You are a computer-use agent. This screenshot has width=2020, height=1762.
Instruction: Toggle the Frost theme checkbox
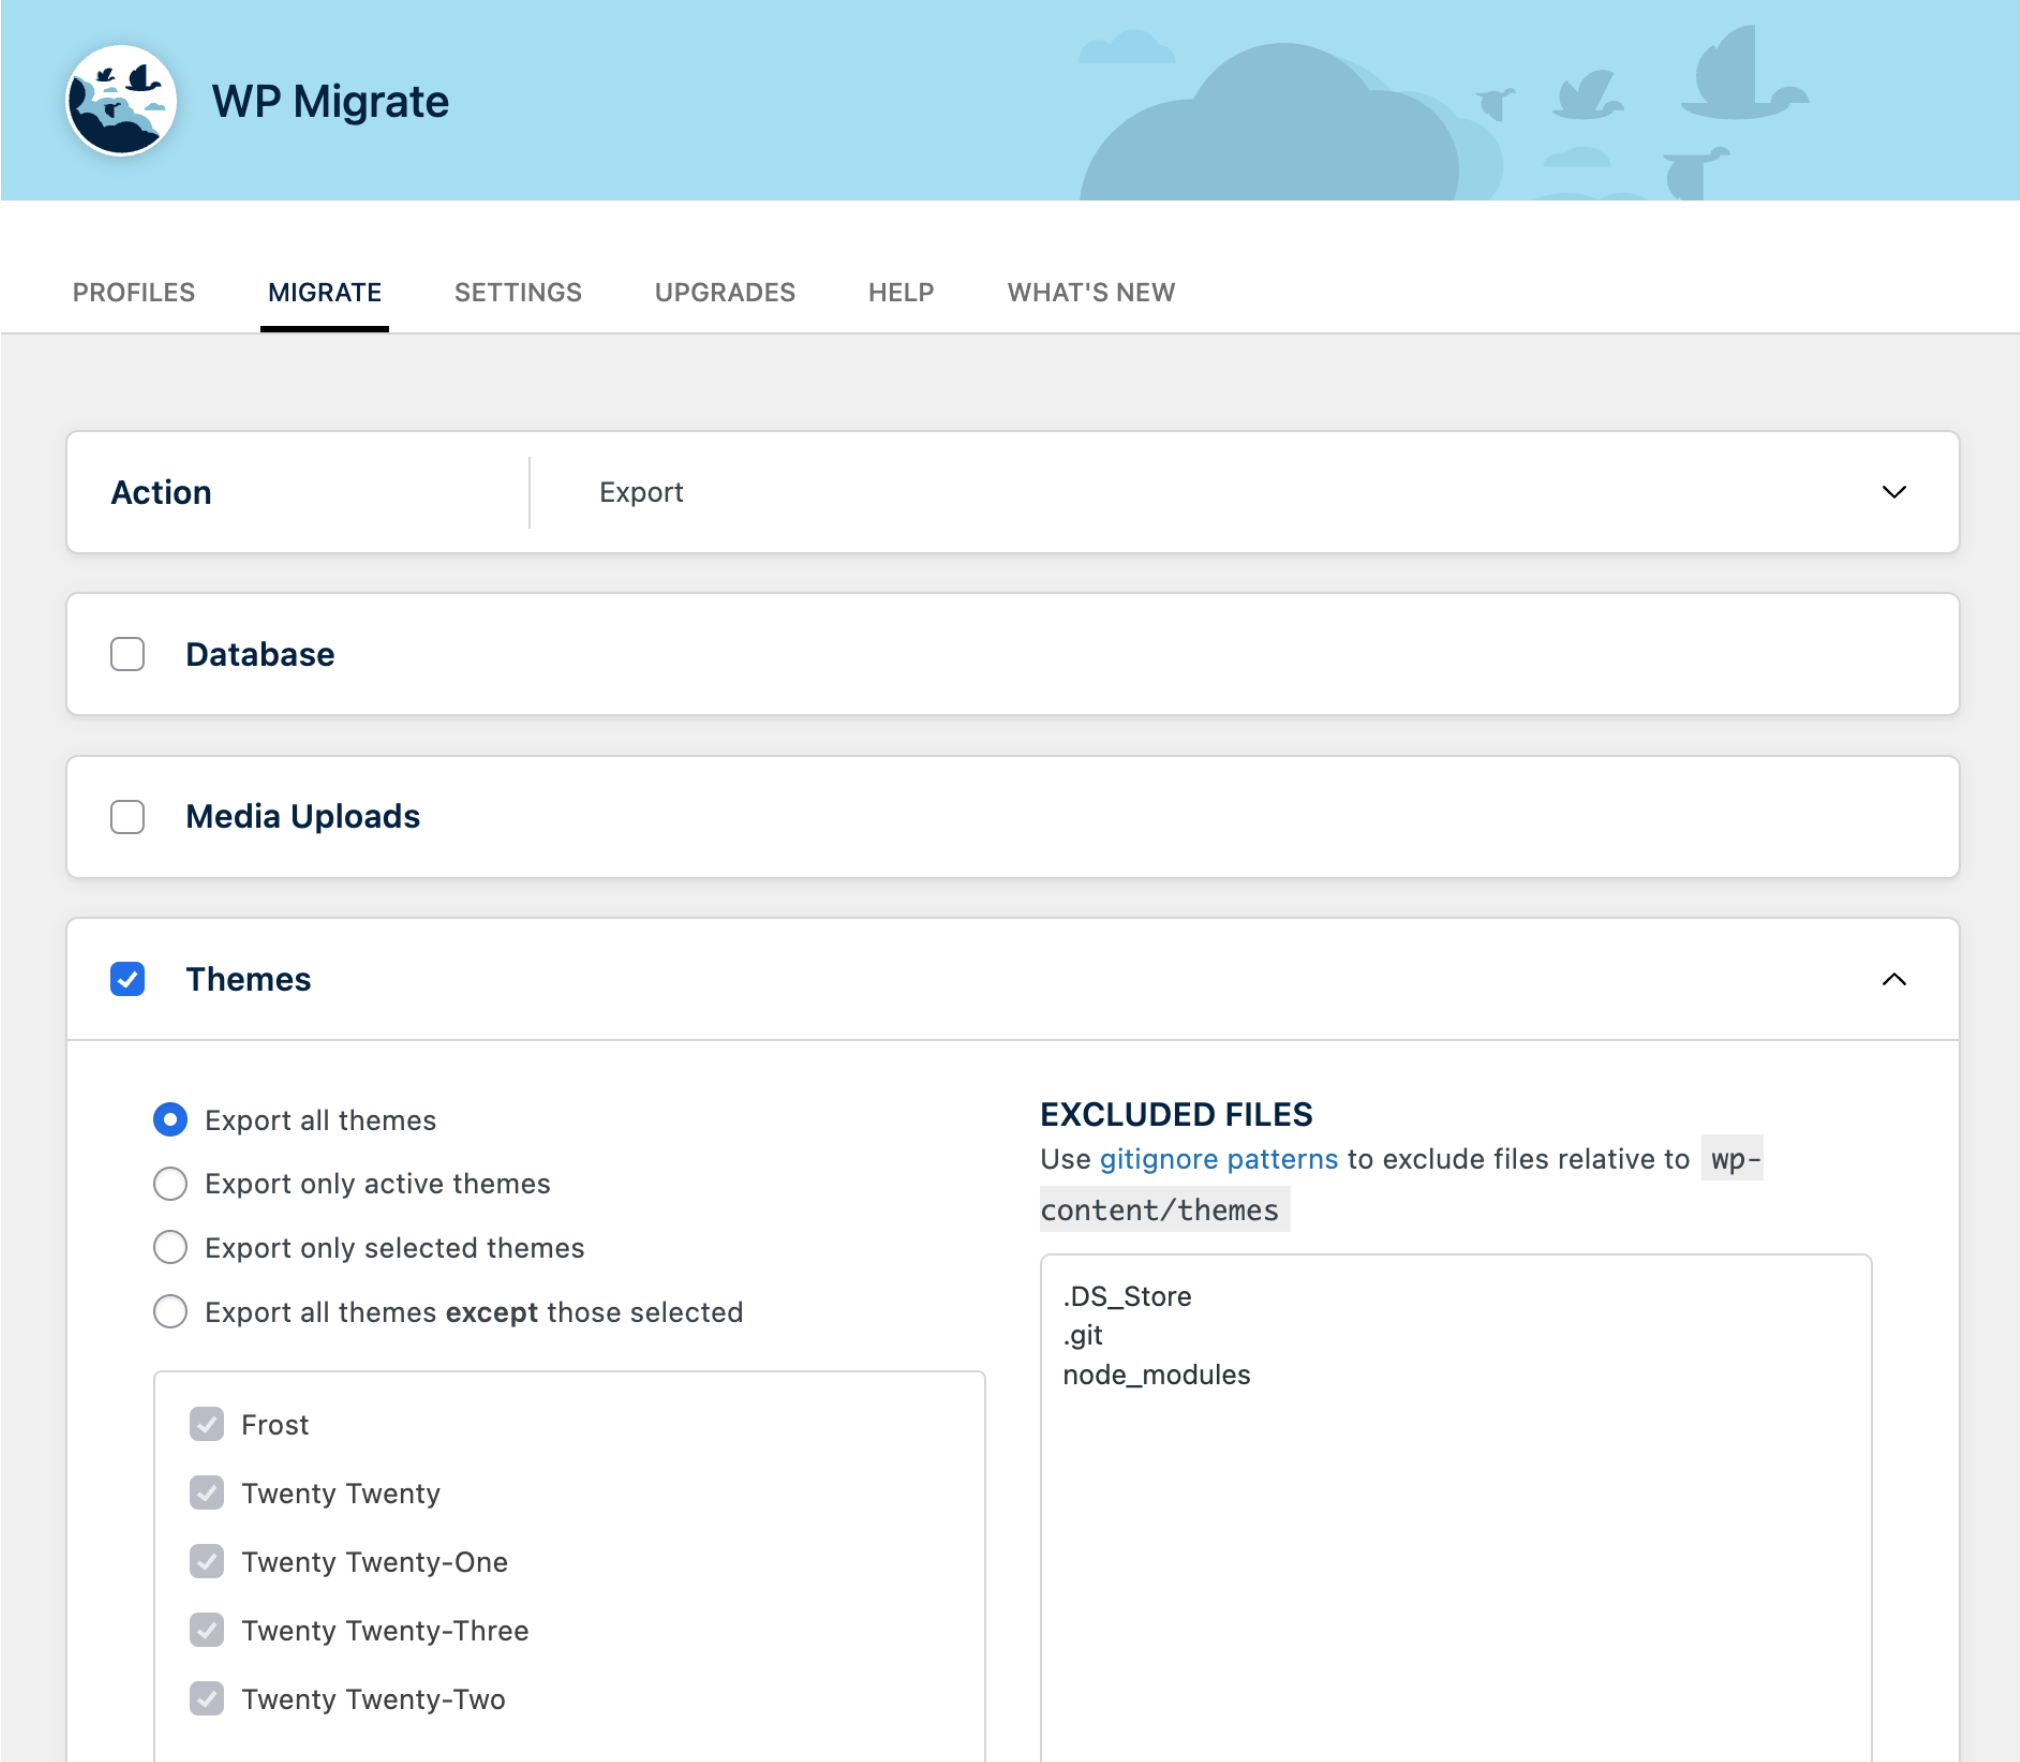point(207,1424)
